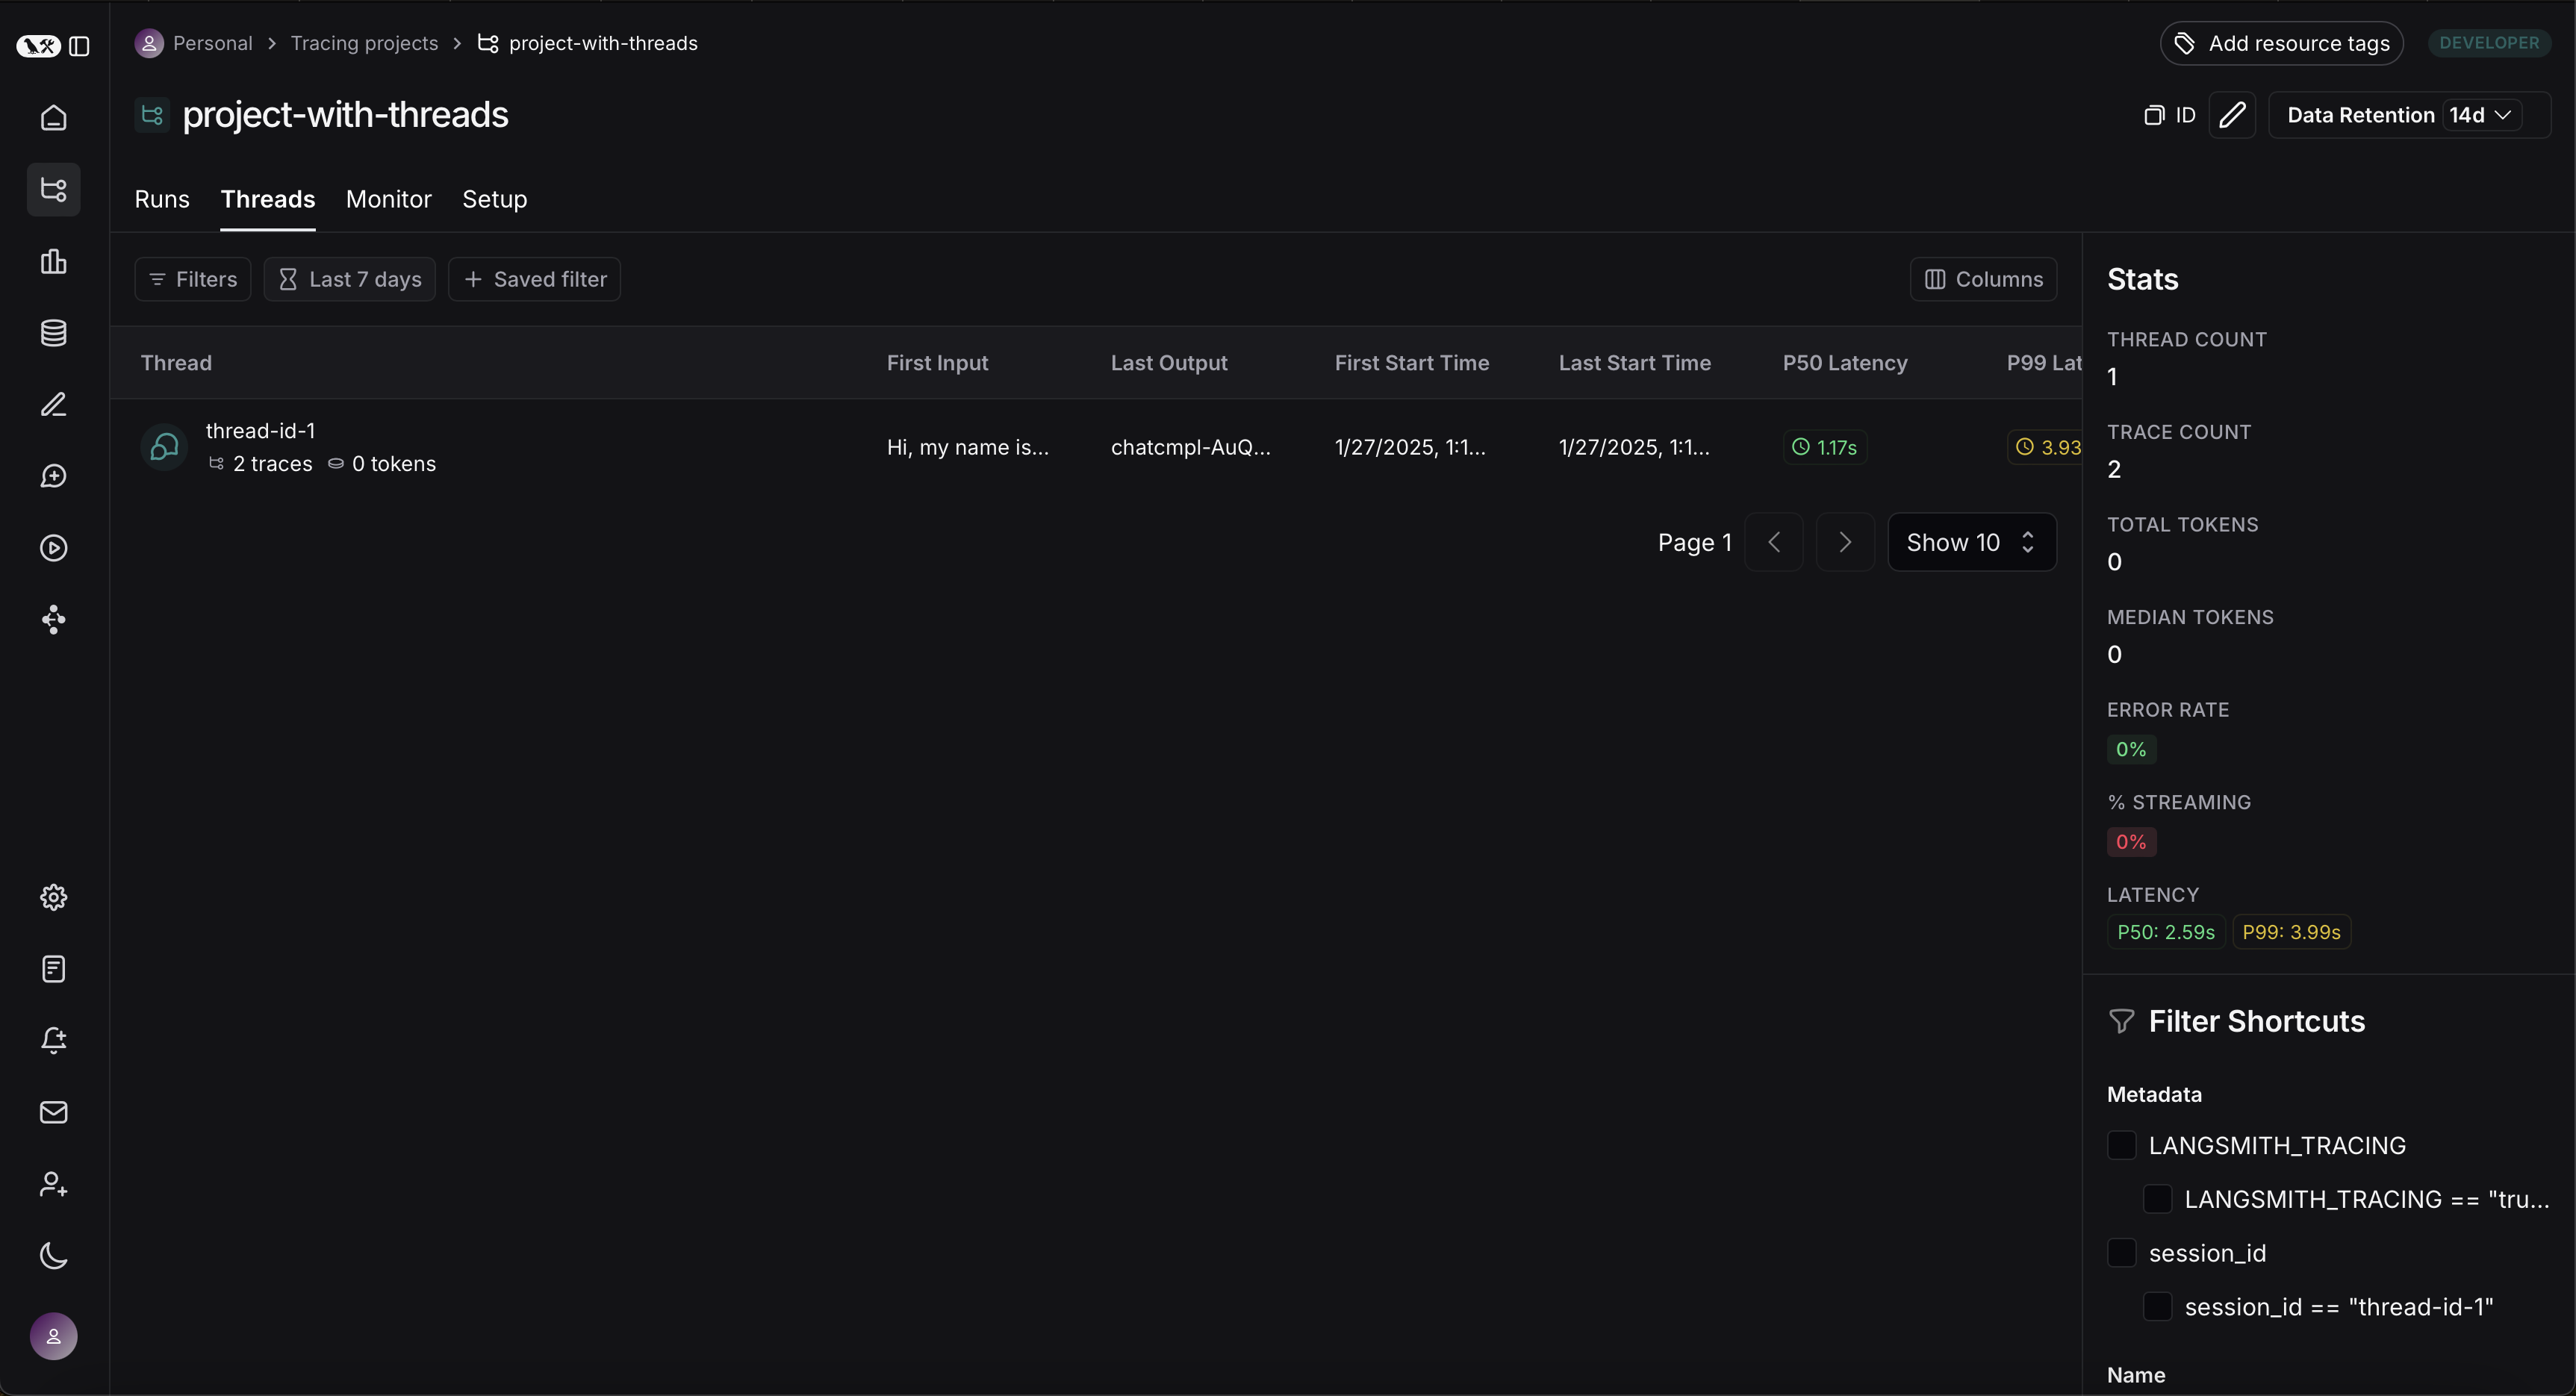Click the Tracing projects breadcrumb link
Image resolution: width=2576 pixels, height=1396 pixels.
point(364,43)
